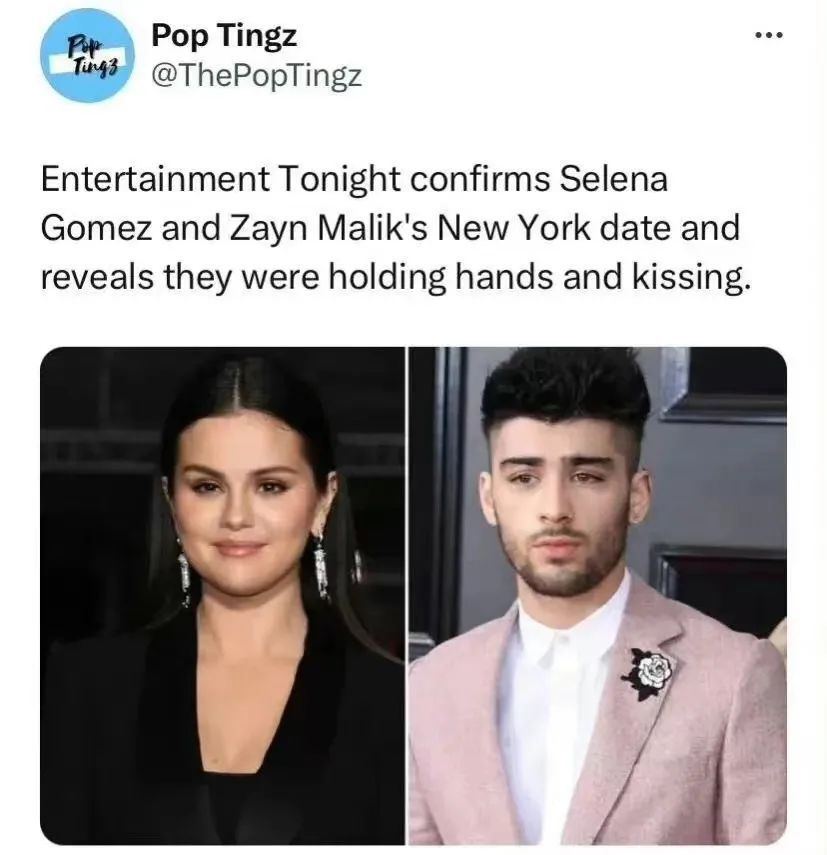Click the "holding hands and kissing" phrase

click(x=540, y=277)
